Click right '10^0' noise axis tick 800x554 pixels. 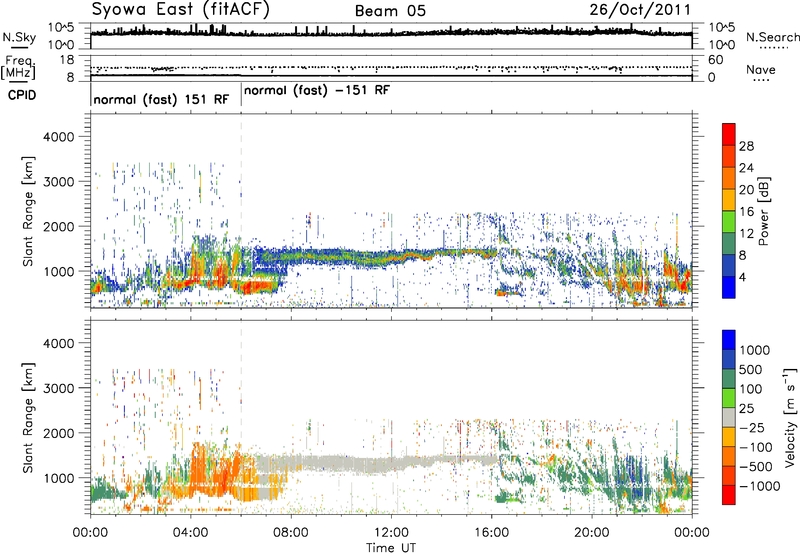coord(722,45)
